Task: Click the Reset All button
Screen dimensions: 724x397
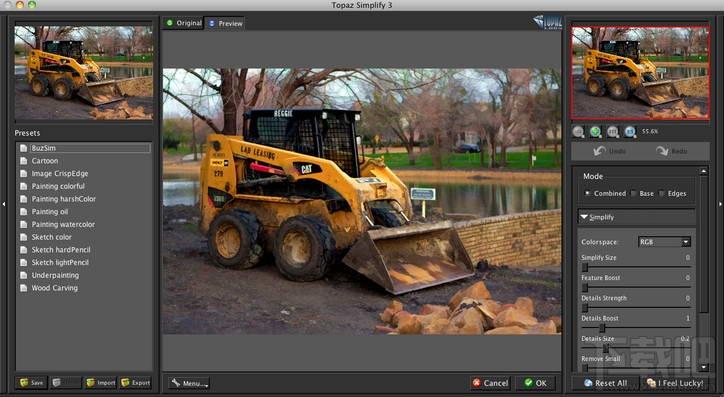Action: [x=605, y=383]
